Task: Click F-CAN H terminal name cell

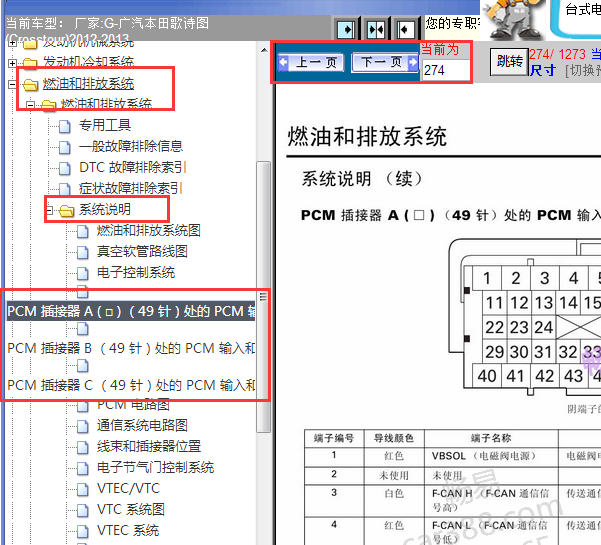Action: tap(491, 501)
